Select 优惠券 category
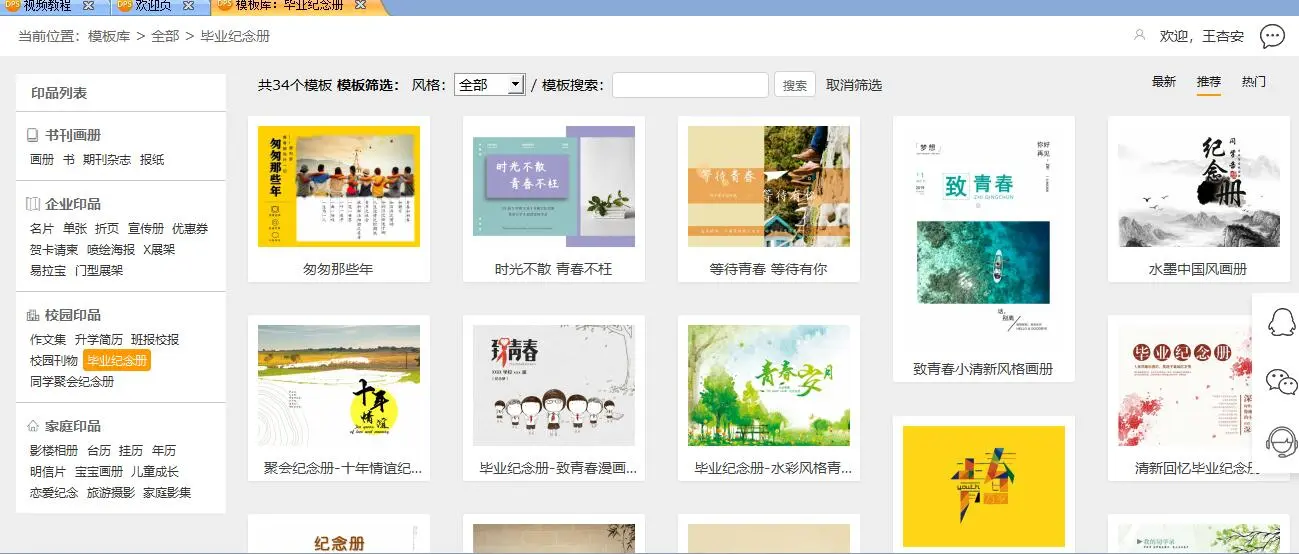 click(x=190, y=229)
